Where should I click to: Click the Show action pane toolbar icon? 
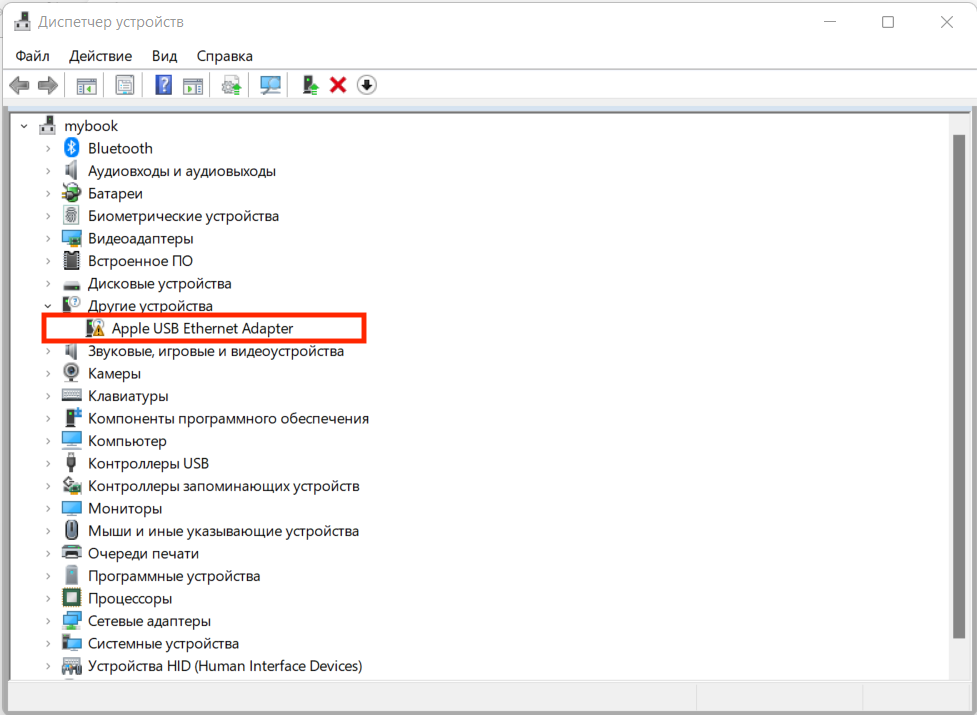[x=192, y=85]
